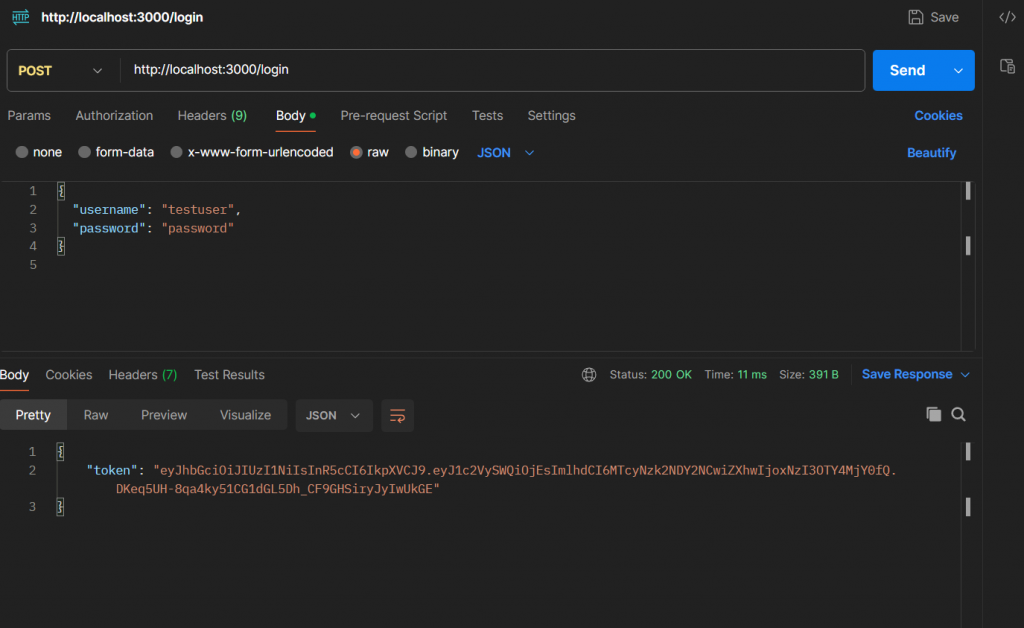Click the Beautify link

pos(931,153)
